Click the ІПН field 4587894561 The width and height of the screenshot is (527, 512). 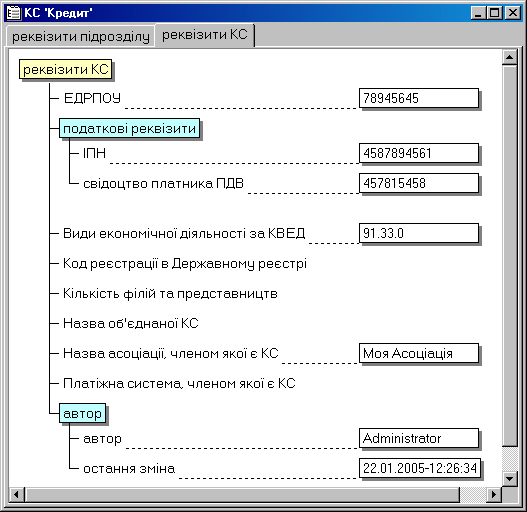tap(419, 153)
